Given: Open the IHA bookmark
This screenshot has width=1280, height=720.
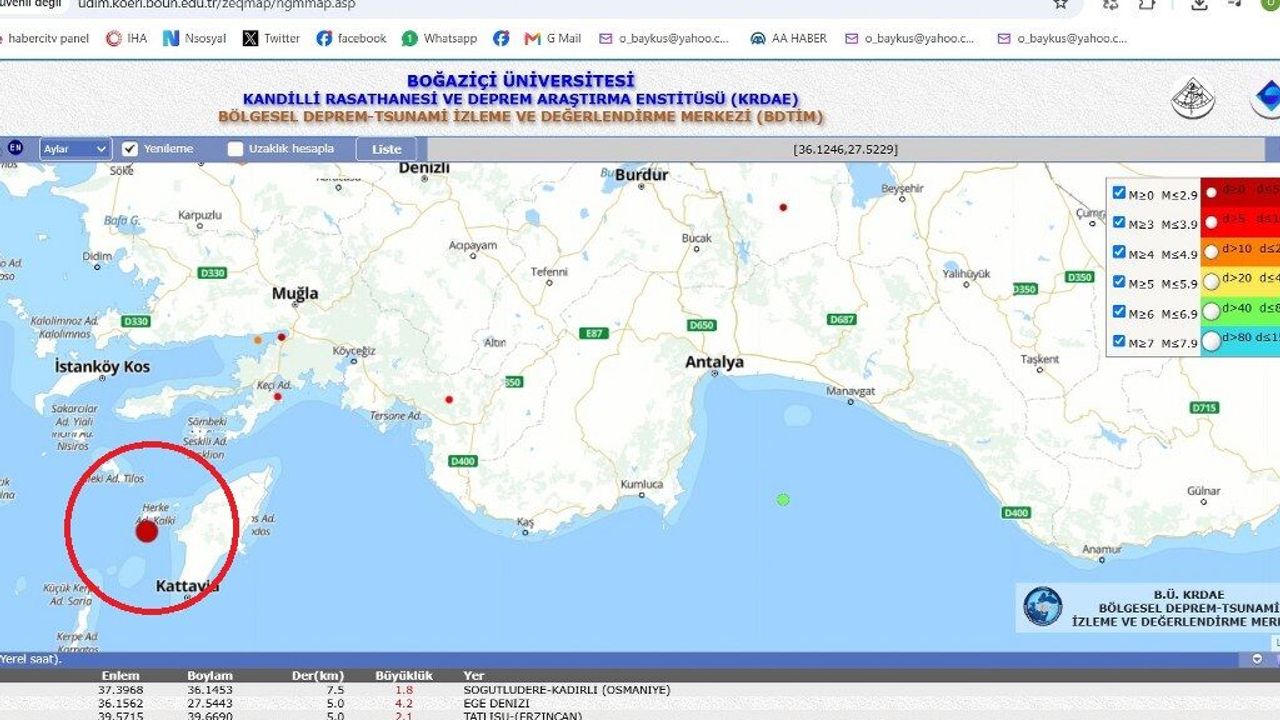Looking at the screenshot, I should [127, 39].
